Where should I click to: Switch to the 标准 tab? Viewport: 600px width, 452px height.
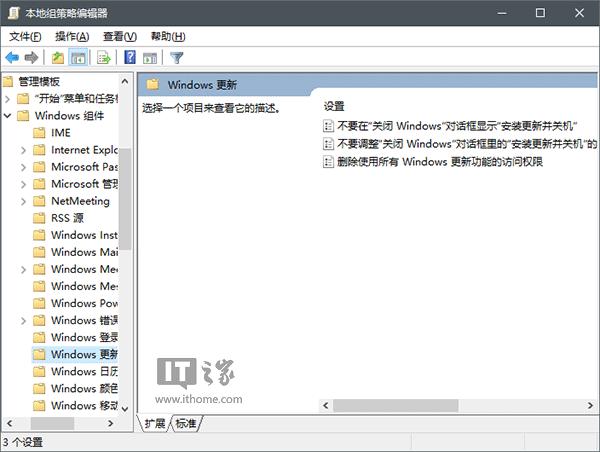click(186, 424)
